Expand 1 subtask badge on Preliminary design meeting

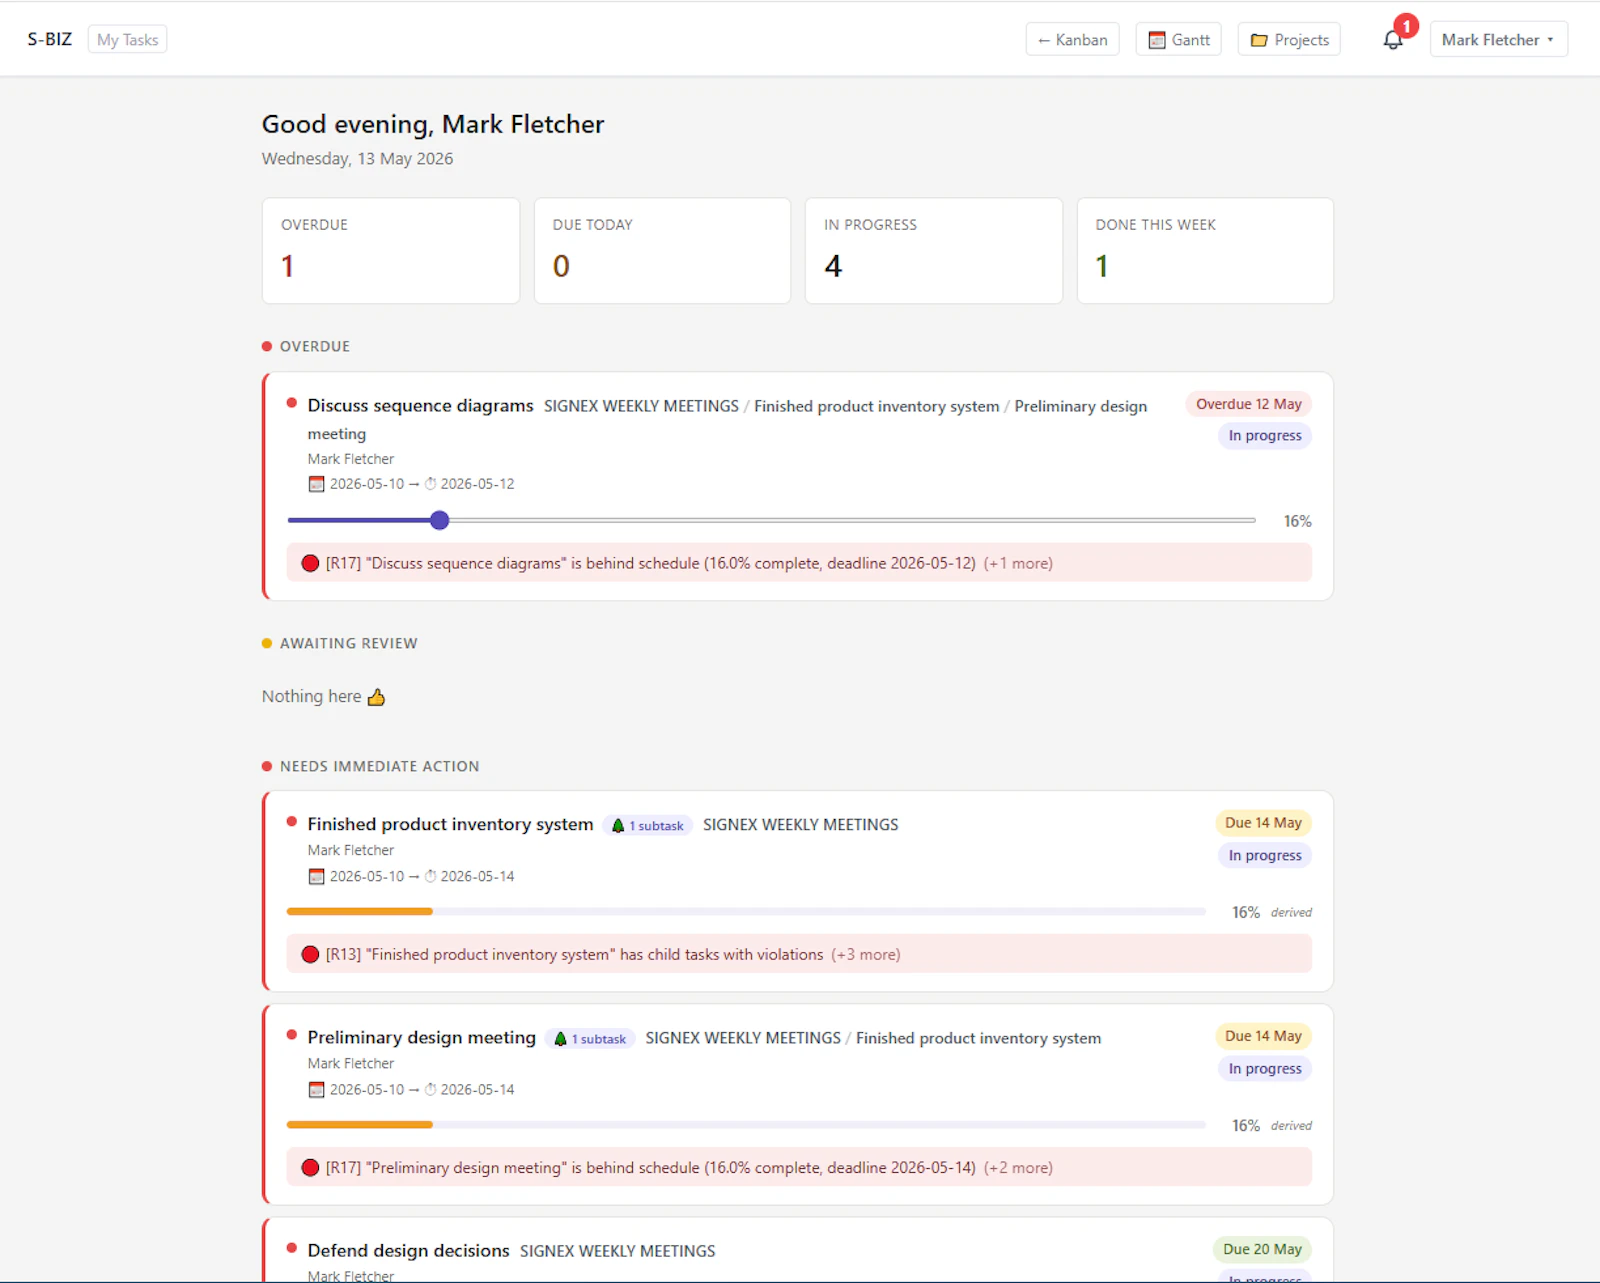click(590, 1039)
